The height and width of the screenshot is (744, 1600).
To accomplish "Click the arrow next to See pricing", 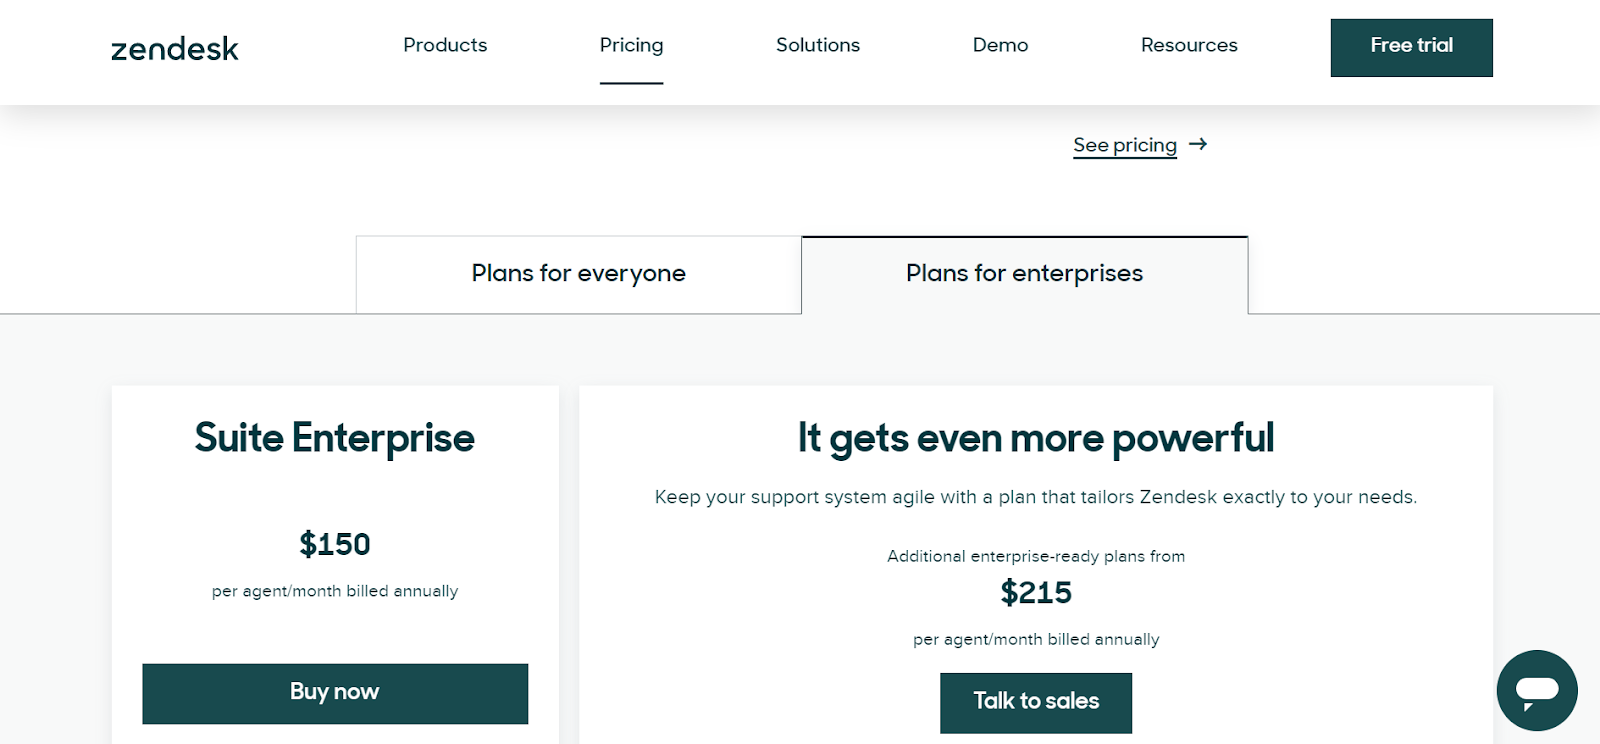I will point(1198,144).
